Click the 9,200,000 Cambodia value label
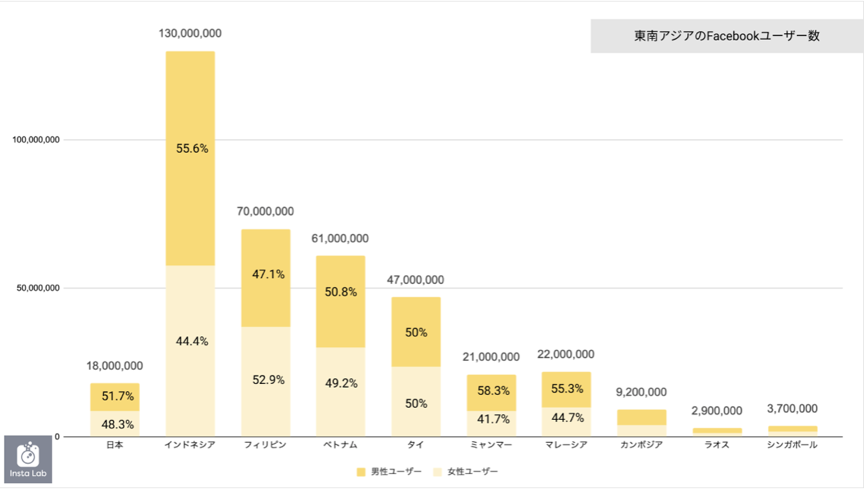 coord(641,392)
